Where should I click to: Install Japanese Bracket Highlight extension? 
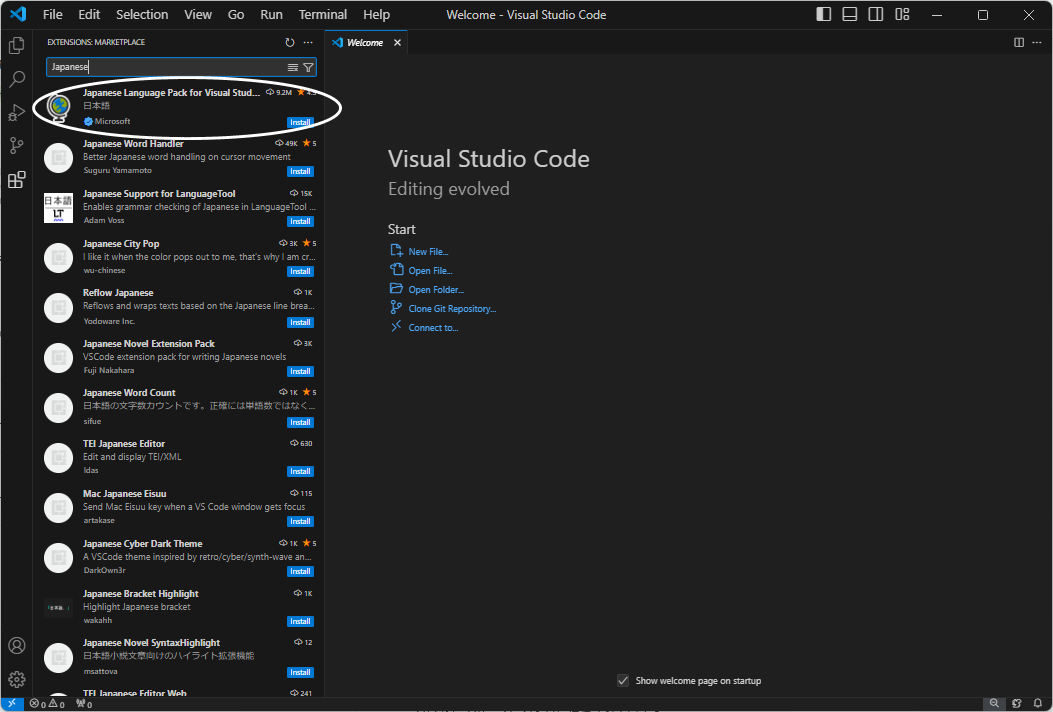[x=300, y=621]
